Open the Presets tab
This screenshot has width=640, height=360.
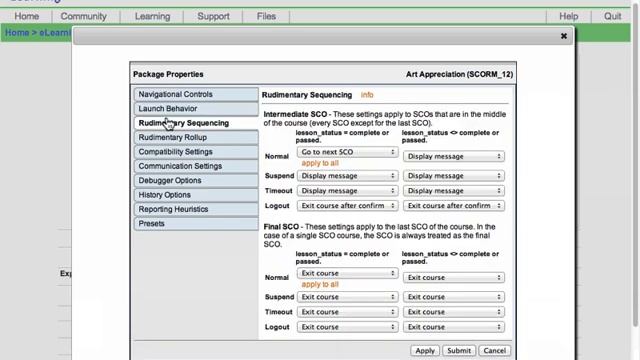pyautogui.click(x=196, y=224)
